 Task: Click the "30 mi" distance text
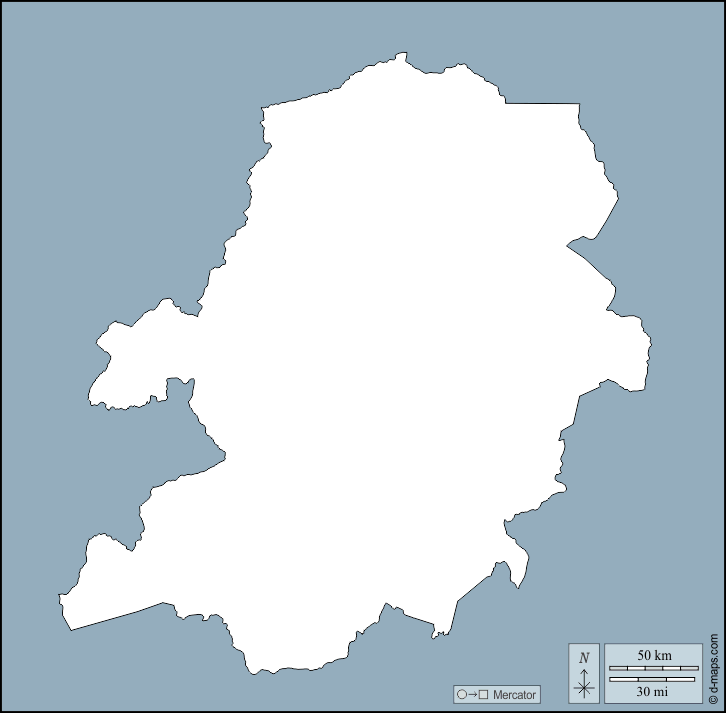653,691
